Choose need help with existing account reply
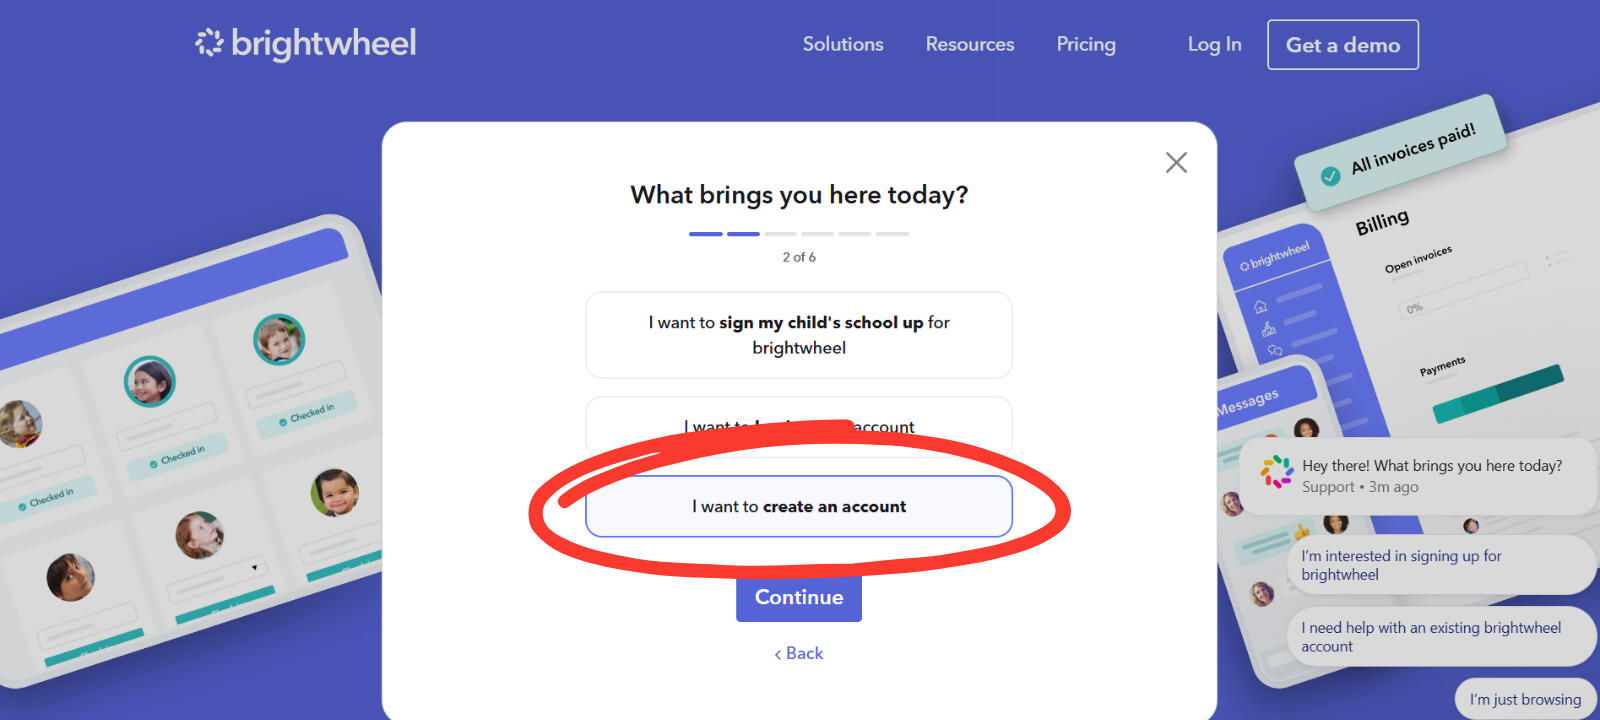Image resolution: width=1600 pixels, height=720 pixels. coord(1440,637)
